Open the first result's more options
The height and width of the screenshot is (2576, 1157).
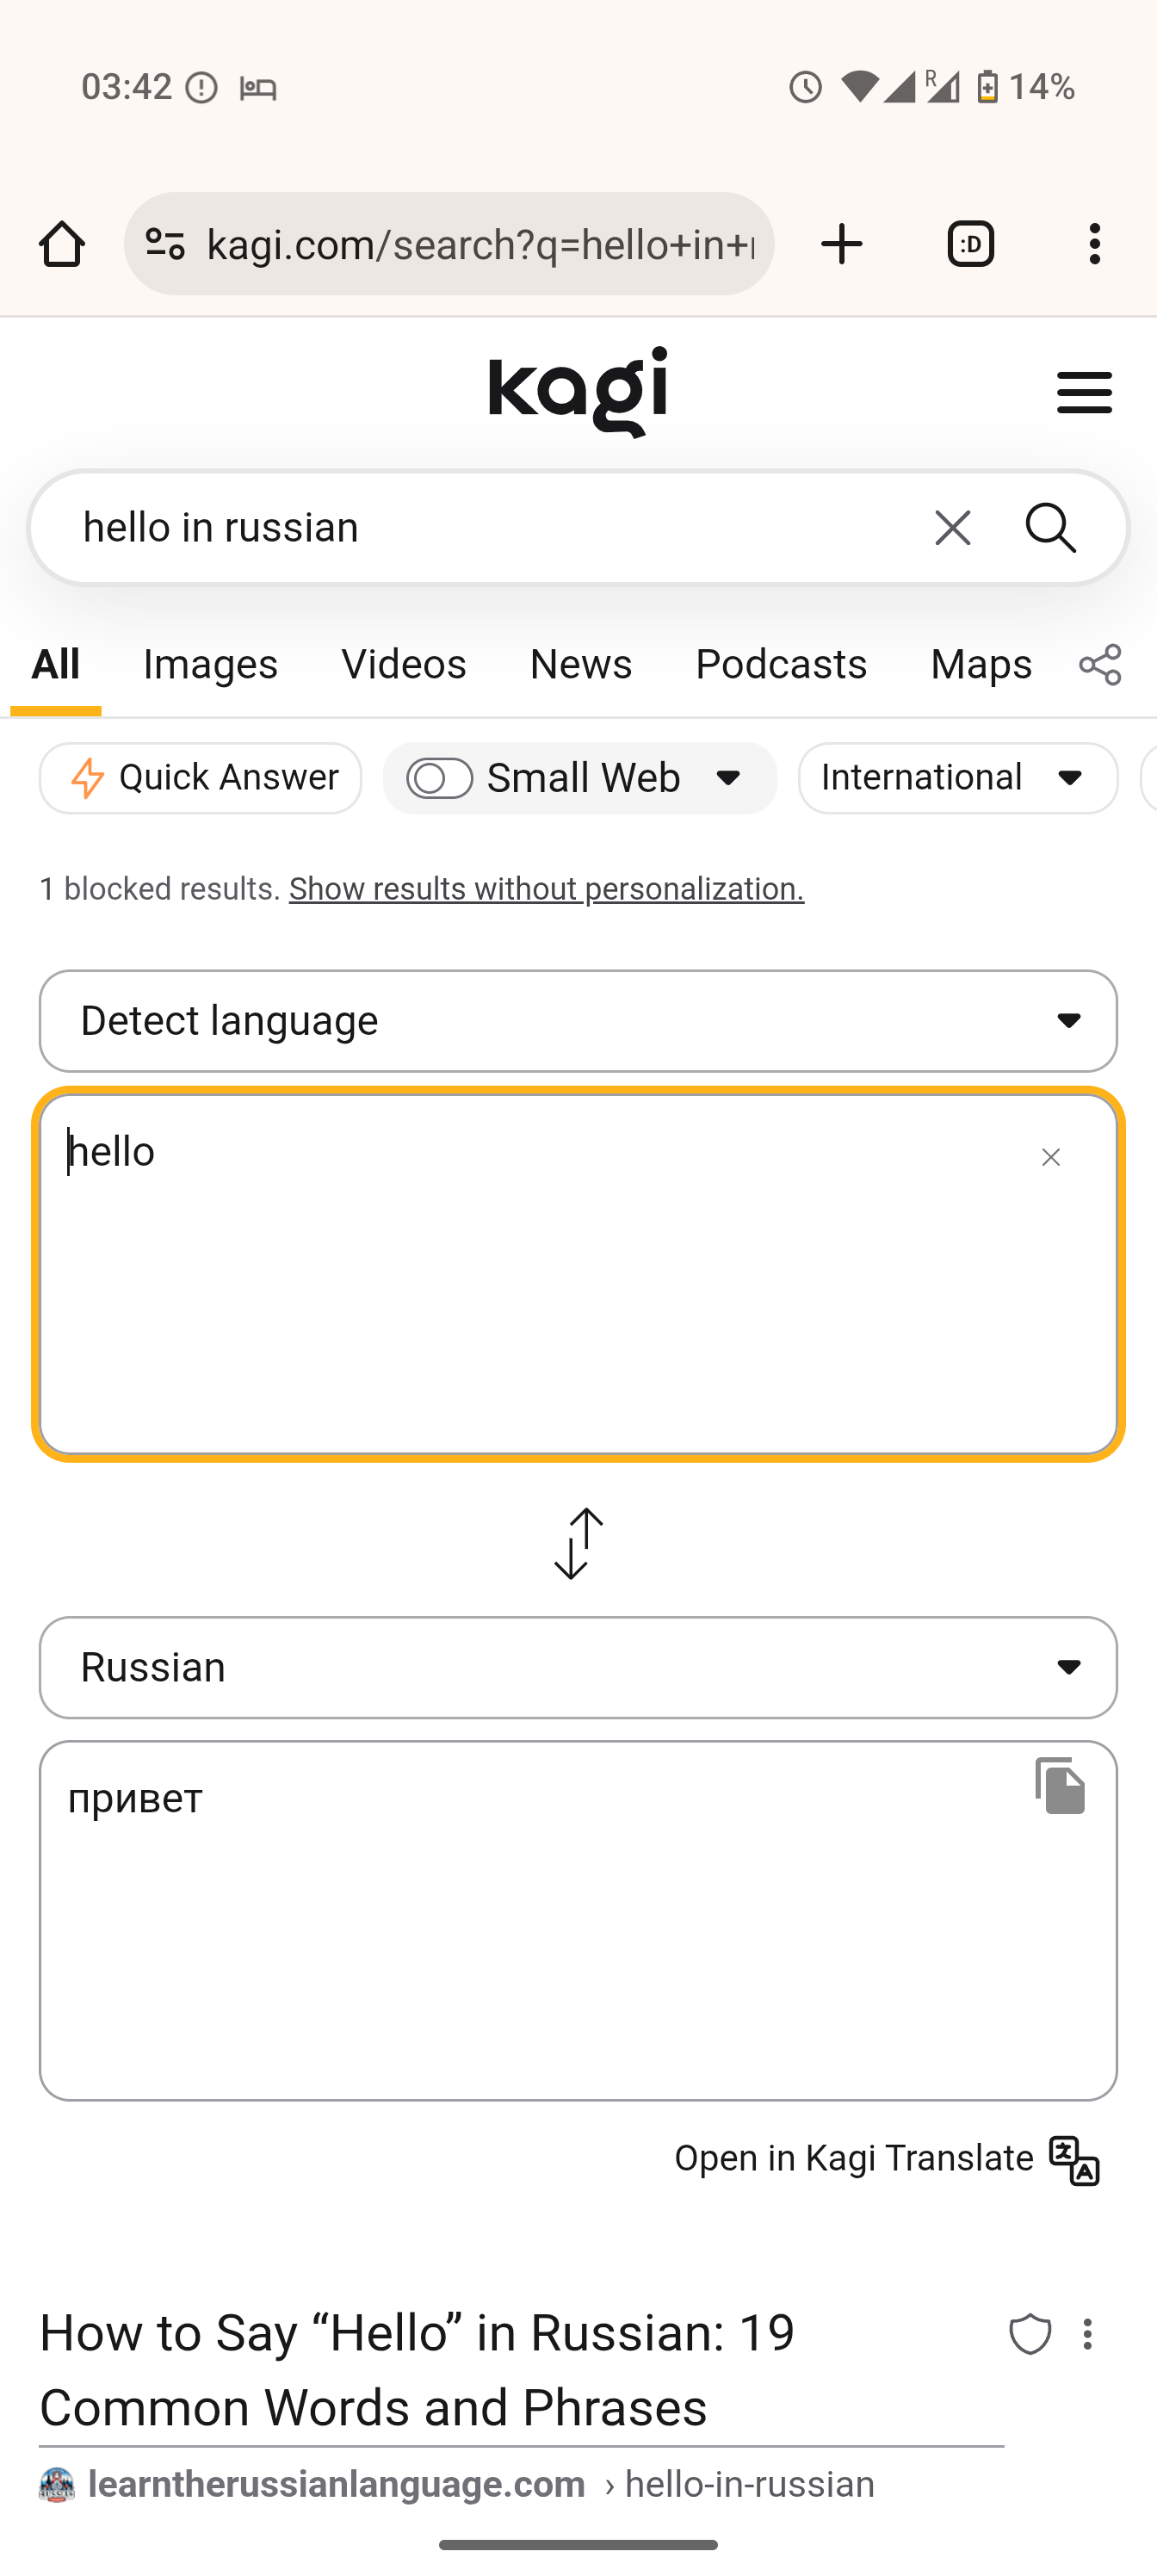click(1088, 2334)
